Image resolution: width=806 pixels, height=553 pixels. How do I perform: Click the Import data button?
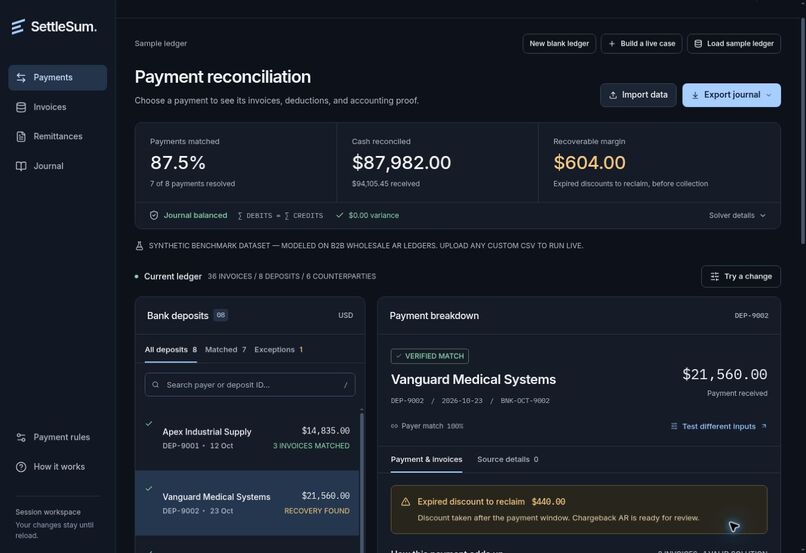coord(638,95)
